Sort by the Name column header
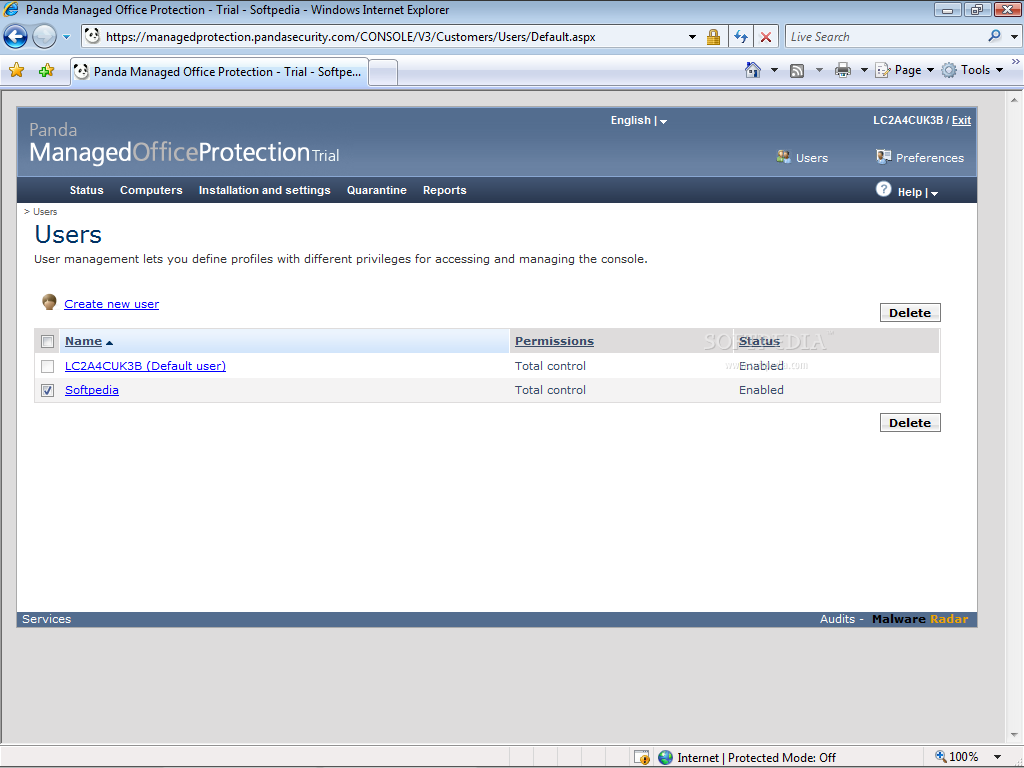The image size is (1024, 768). point(84,341)
